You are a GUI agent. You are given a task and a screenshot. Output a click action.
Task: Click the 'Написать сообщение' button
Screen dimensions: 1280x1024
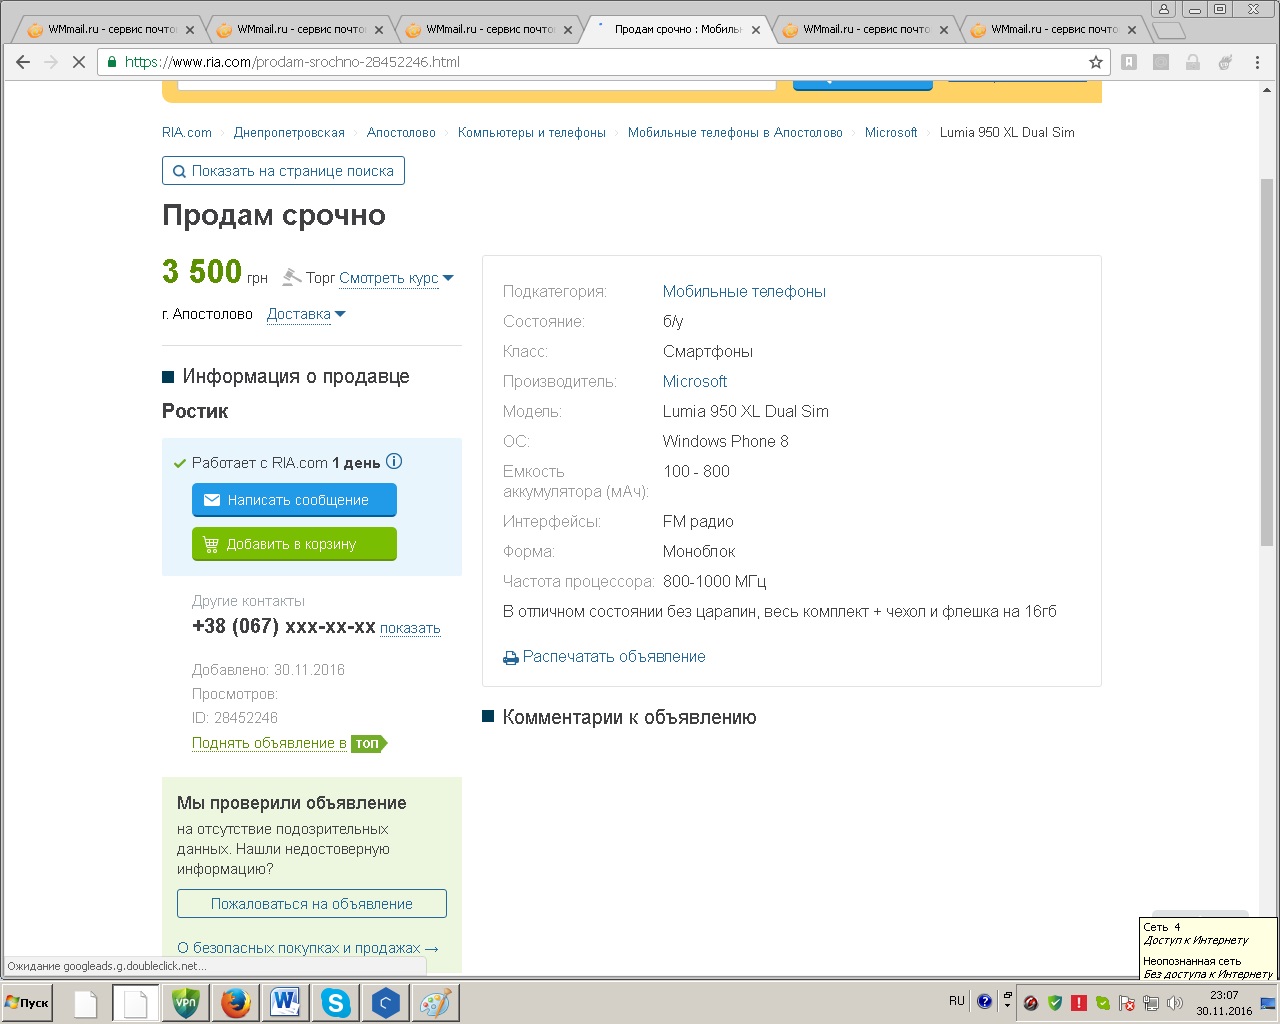point(294,500)
